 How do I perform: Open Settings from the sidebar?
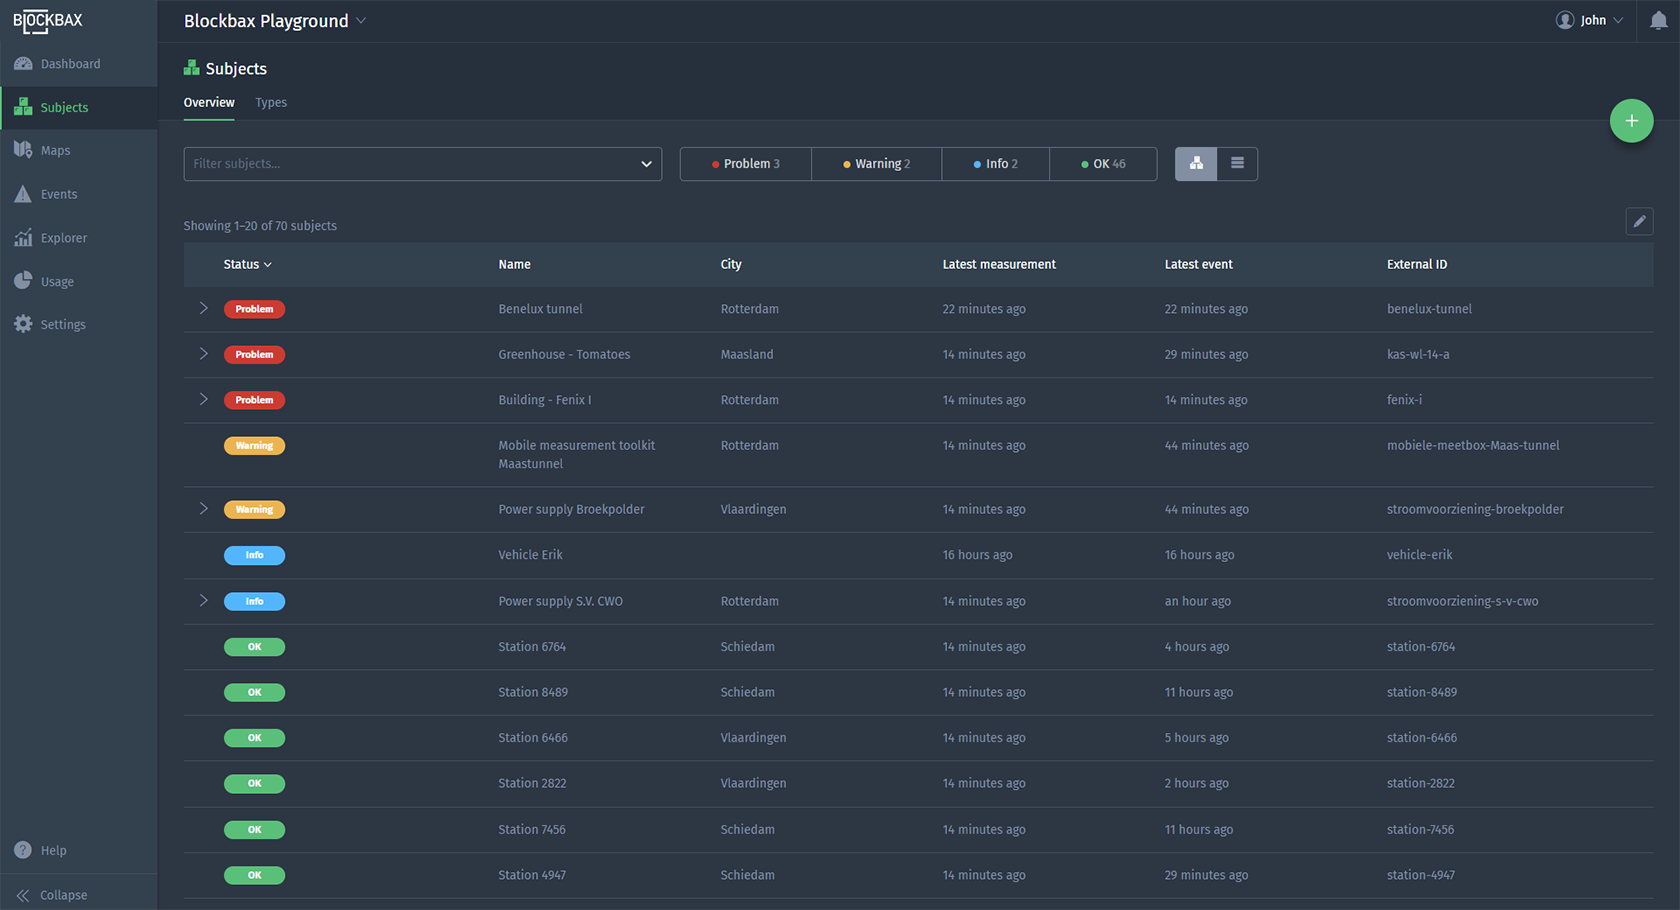coord(62,325)
